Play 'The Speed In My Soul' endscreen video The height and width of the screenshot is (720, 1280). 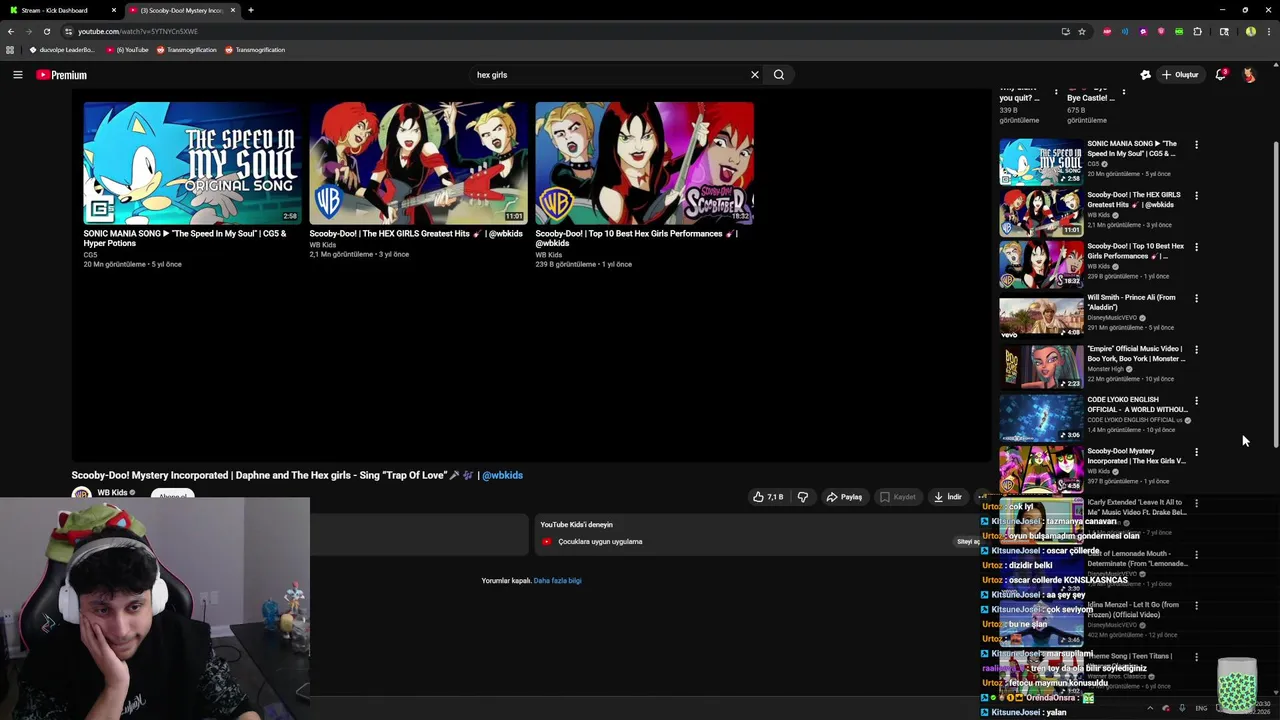coord(192,163)
